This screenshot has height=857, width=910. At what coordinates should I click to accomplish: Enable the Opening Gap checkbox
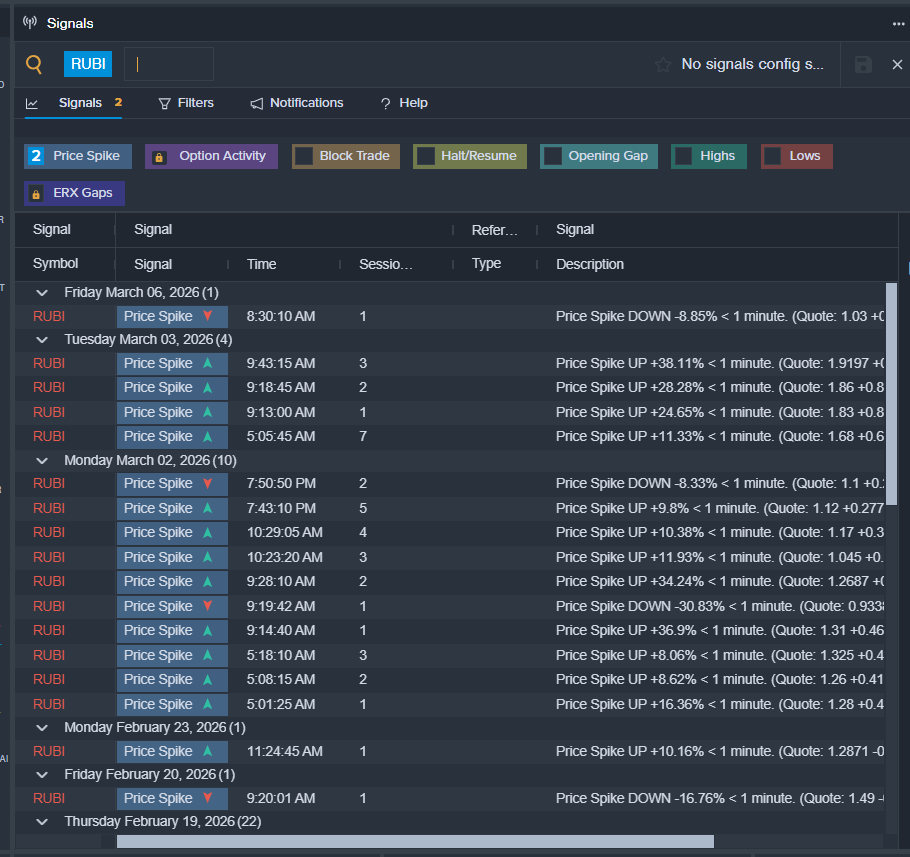(552, 156)
